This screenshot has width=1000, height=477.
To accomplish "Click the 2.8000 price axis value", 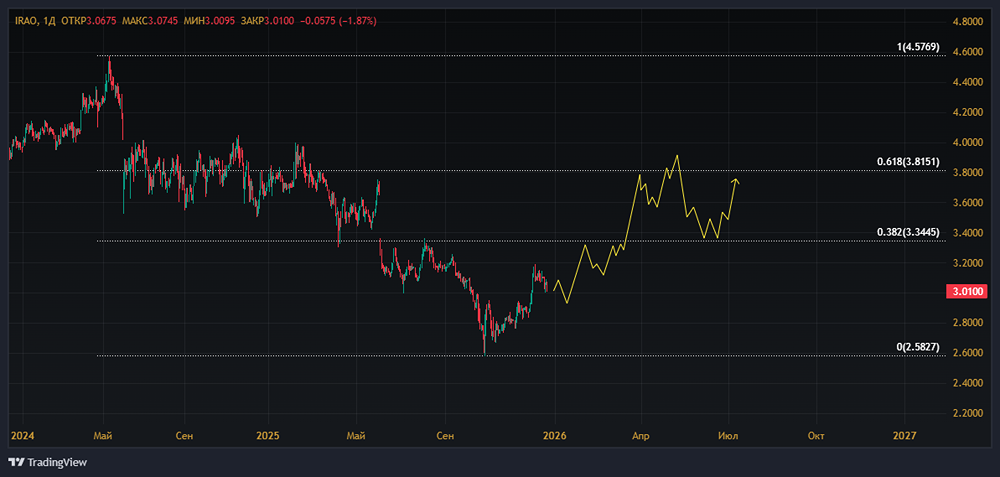I will pos(966,323).
